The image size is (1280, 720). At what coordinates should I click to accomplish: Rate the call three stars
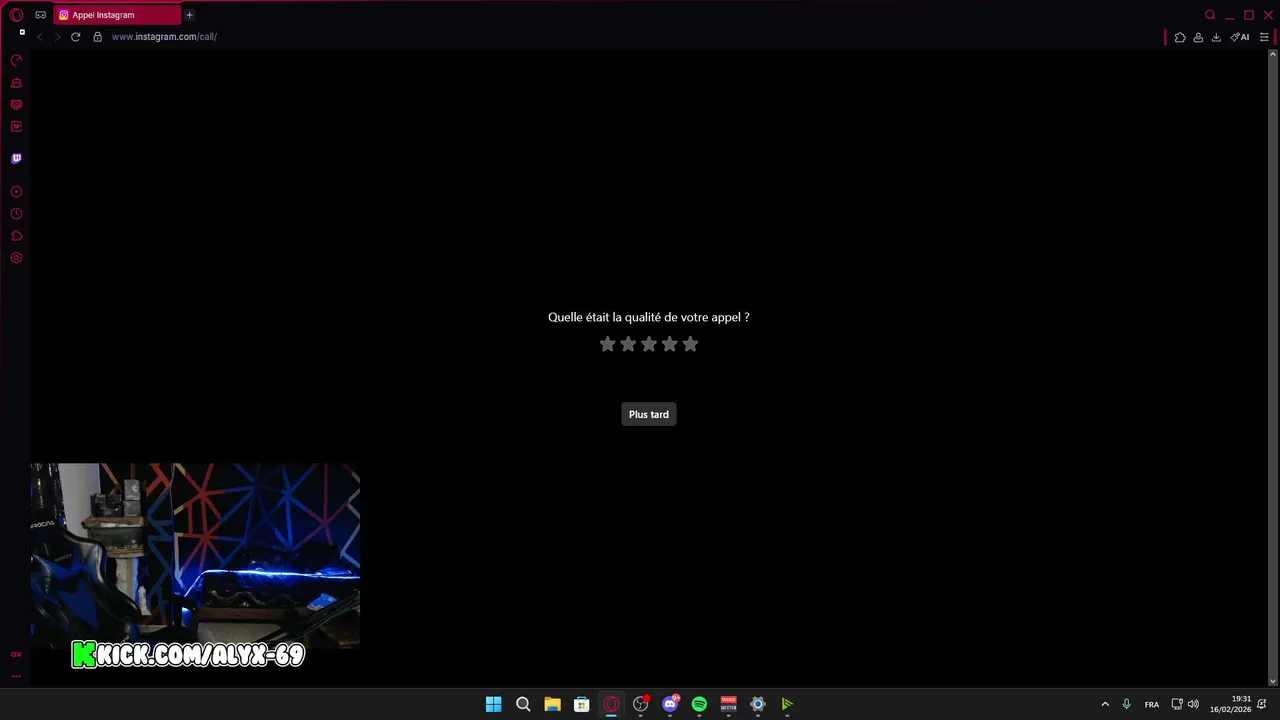pyautogui.click(x=649, y=344)
